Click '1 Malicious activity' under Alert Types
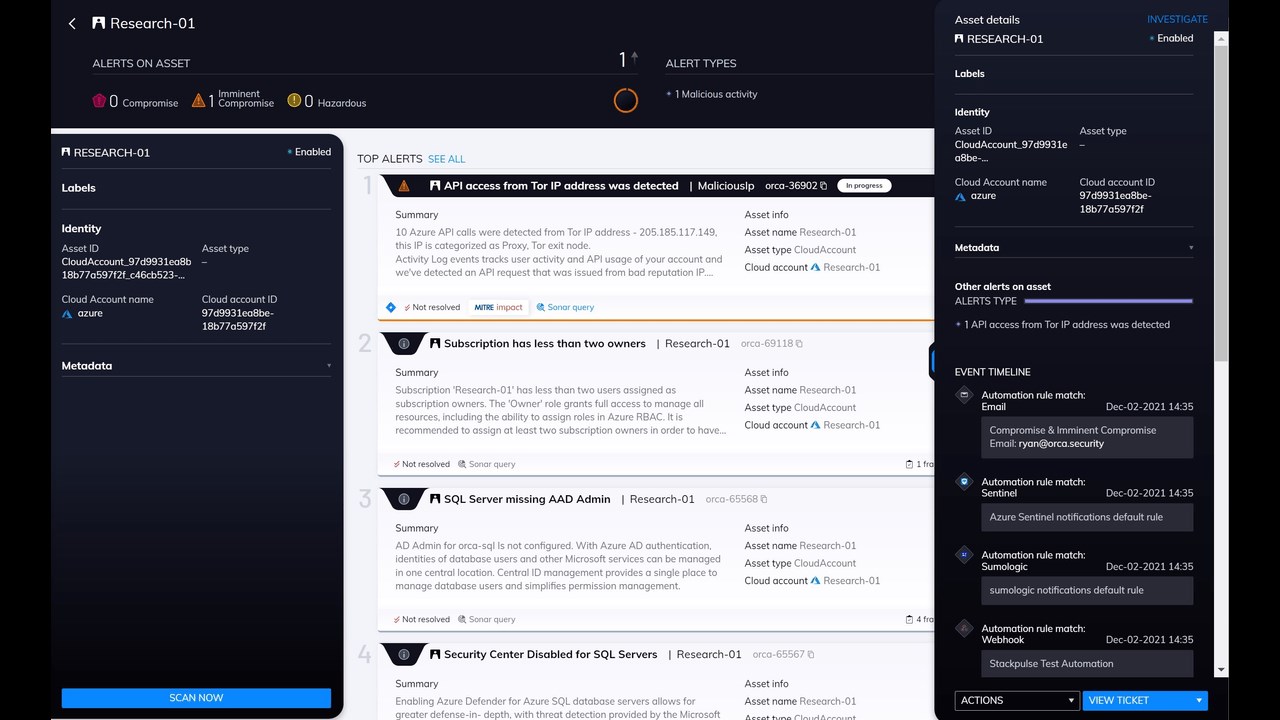This screenshot has height=720, width=1280. coord(716,94)
